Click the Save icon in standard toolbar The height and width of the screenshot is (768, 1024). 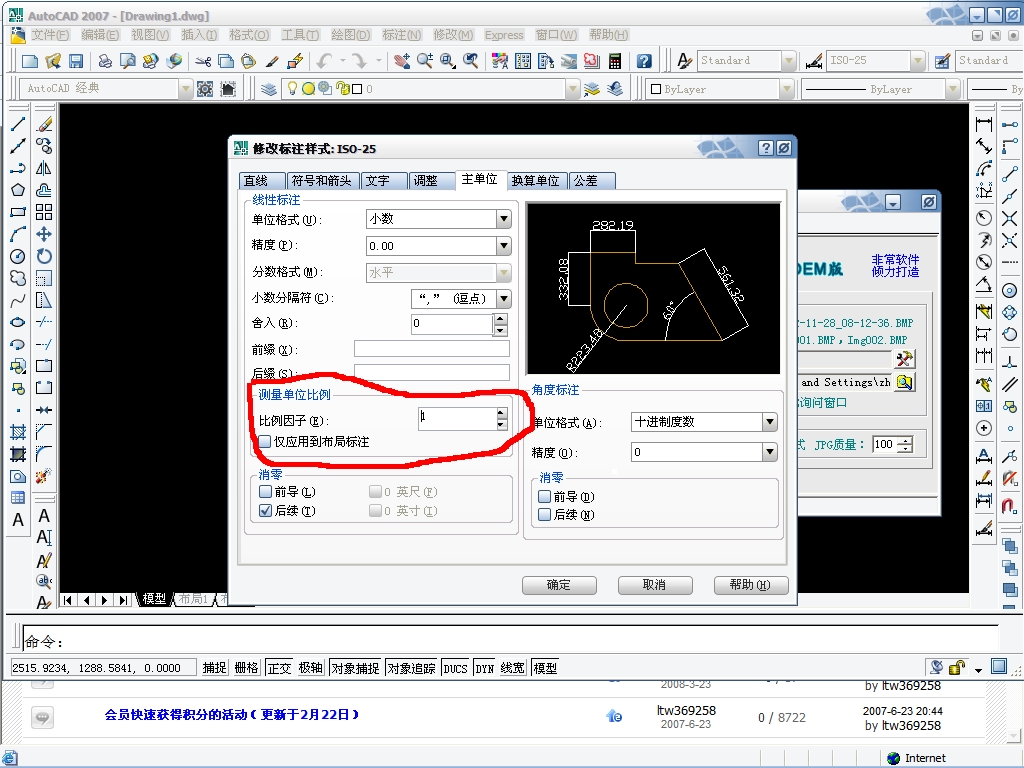click(76, 61)
